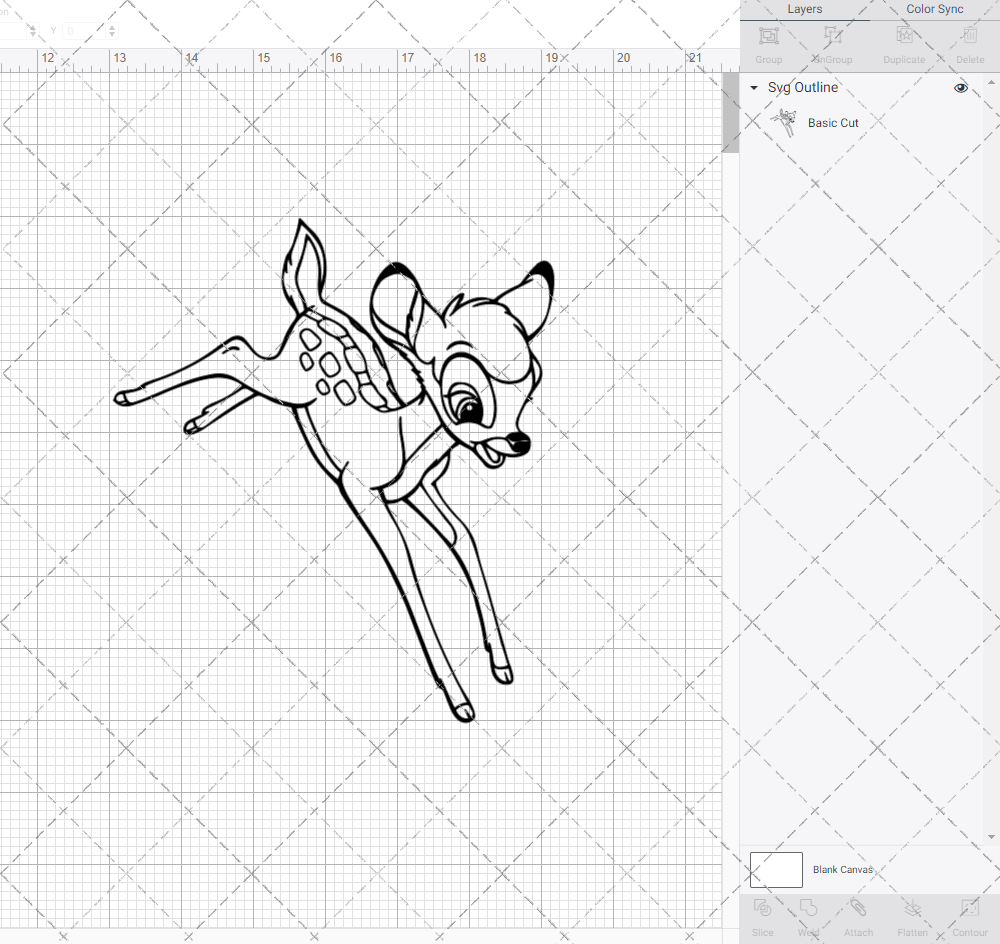Select the Bambi deer image on canvas
Viewport: 1000px width, 944px height.
coord(334,469)
